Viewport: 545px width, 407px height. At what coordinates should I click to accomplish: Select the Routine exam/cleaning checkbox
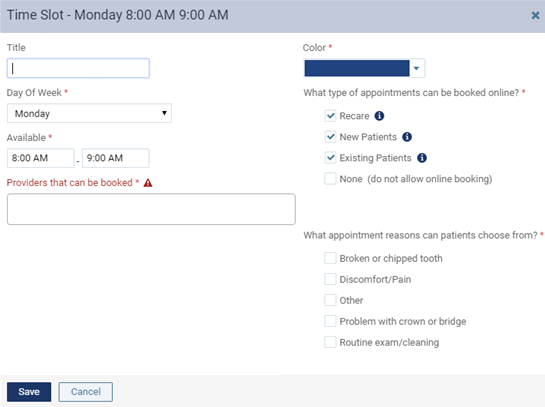coord(330,342)
